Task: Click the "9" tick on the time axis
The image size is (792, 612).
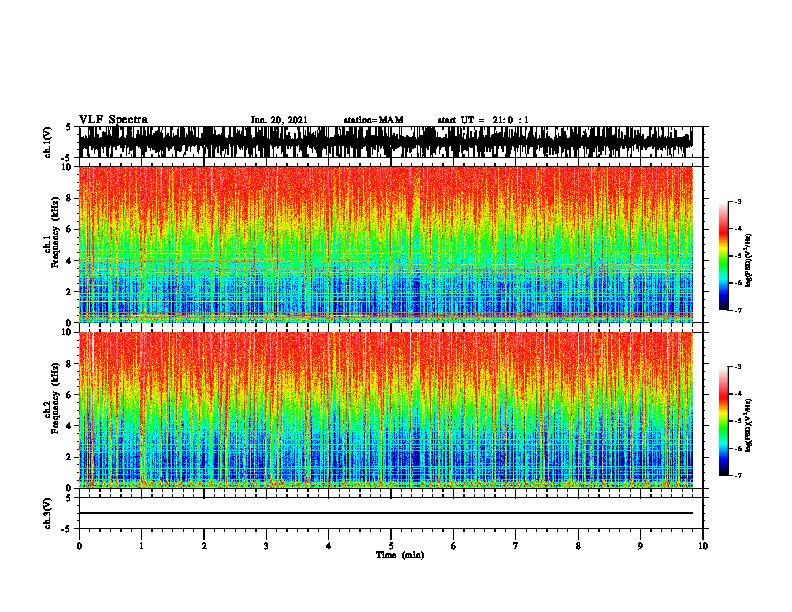Action: click(640, 546)
